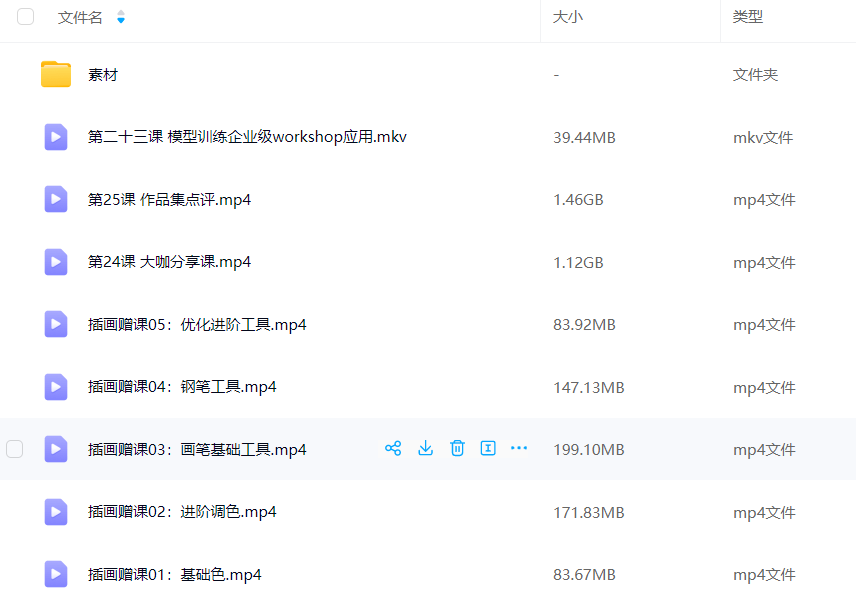Viewport: 856px width, 590px height.
Task: Sort by the 类型 column header
Action: coord(747,17)
